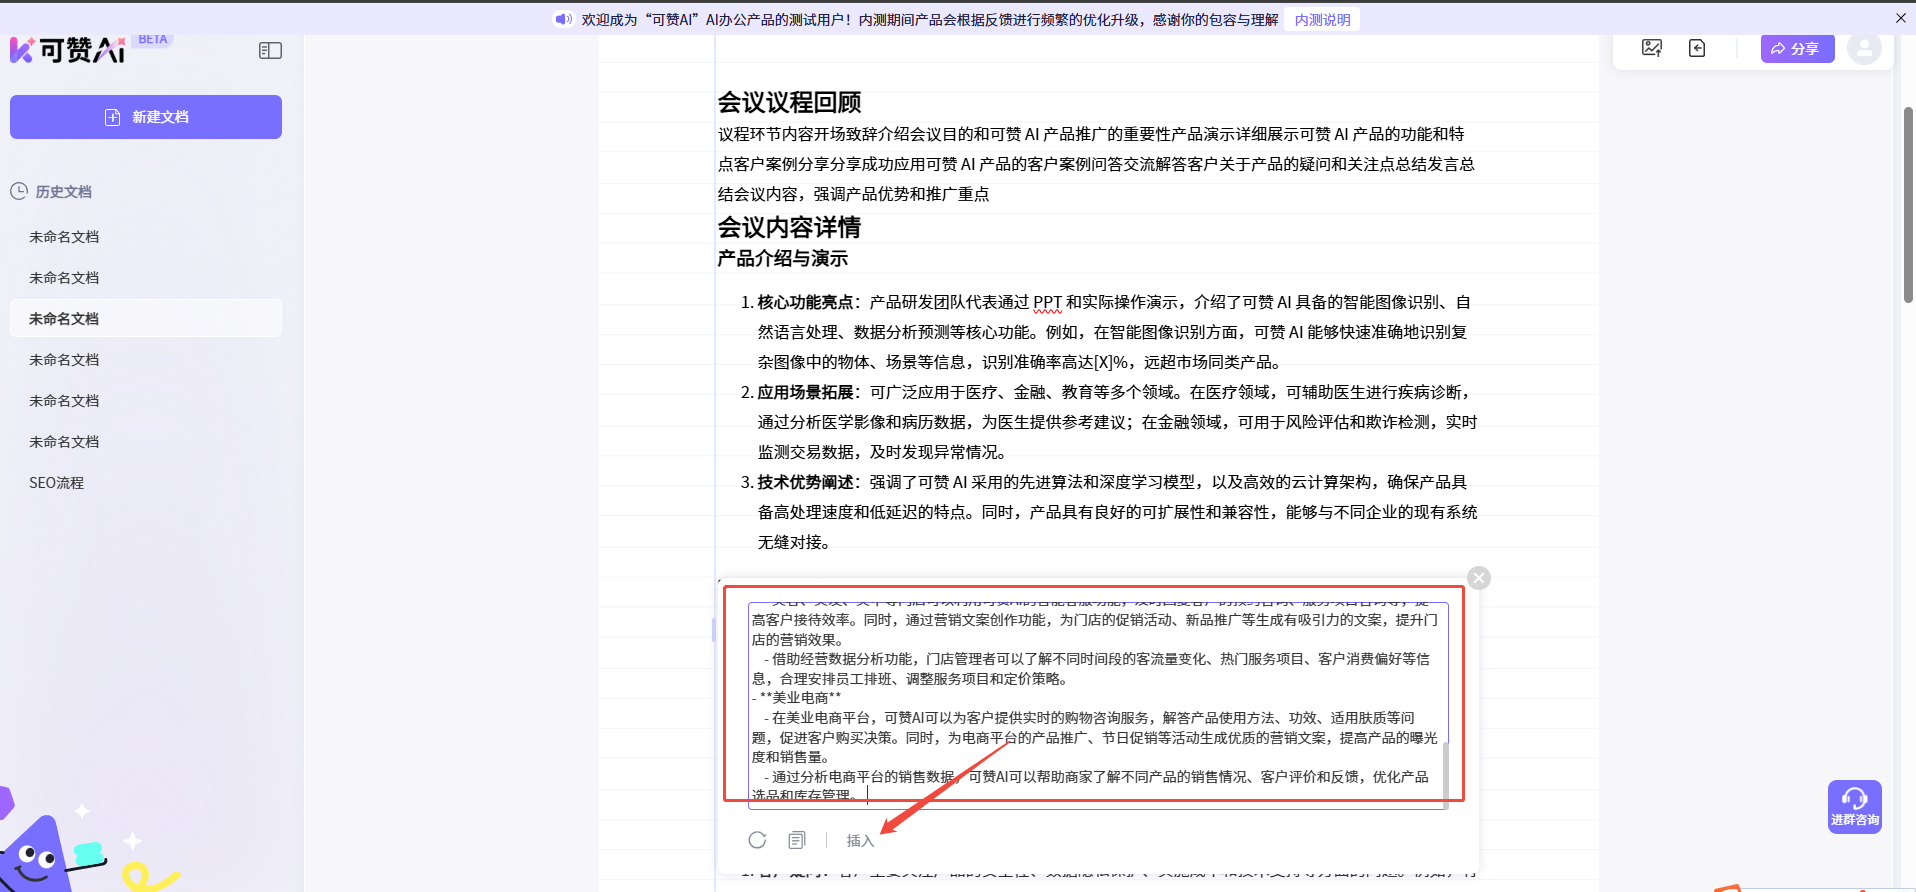
Task: Insert the generated text with 插入
Action: 860,841
